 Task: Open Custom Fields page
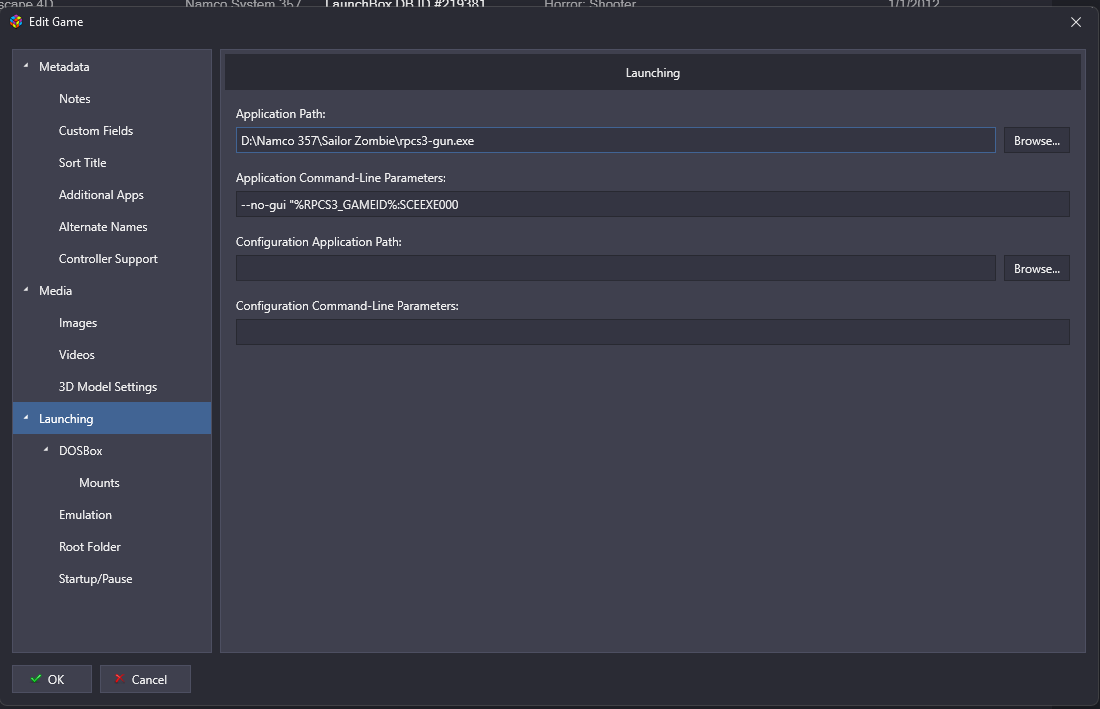pyautogui.click(x=95, y=130)
